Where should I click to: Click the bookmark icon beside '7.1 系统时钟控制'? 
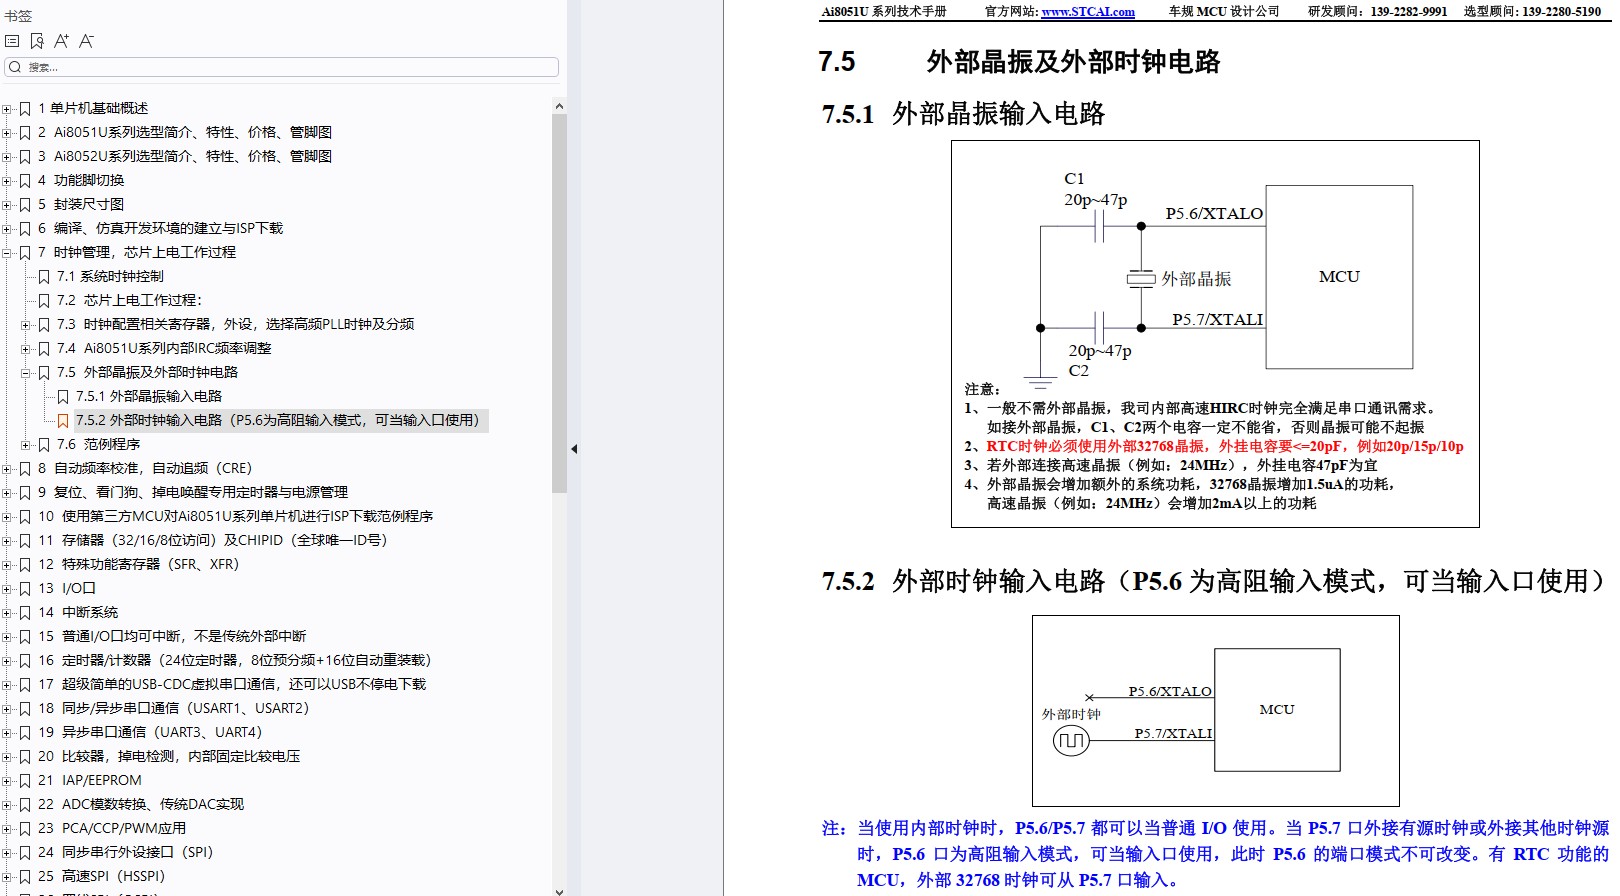pyautogui.click(x=44, y=276)
